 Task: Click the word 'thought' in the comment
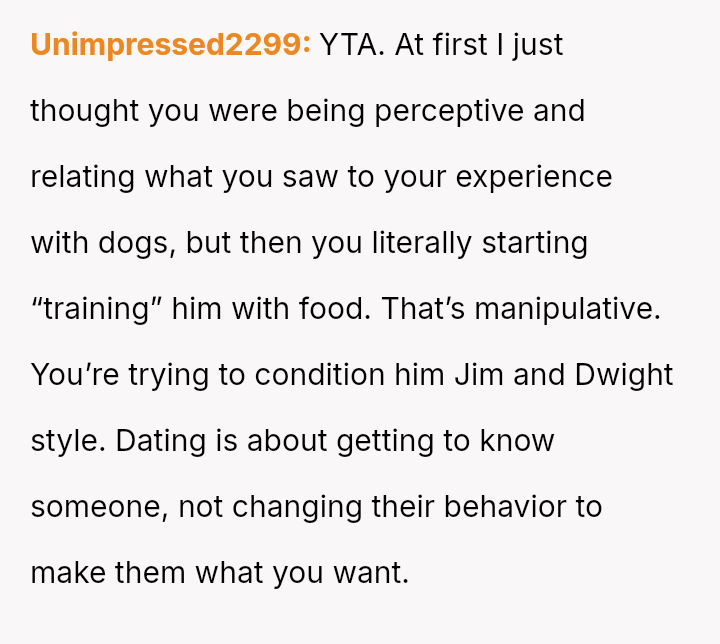[x=84, y=111]
